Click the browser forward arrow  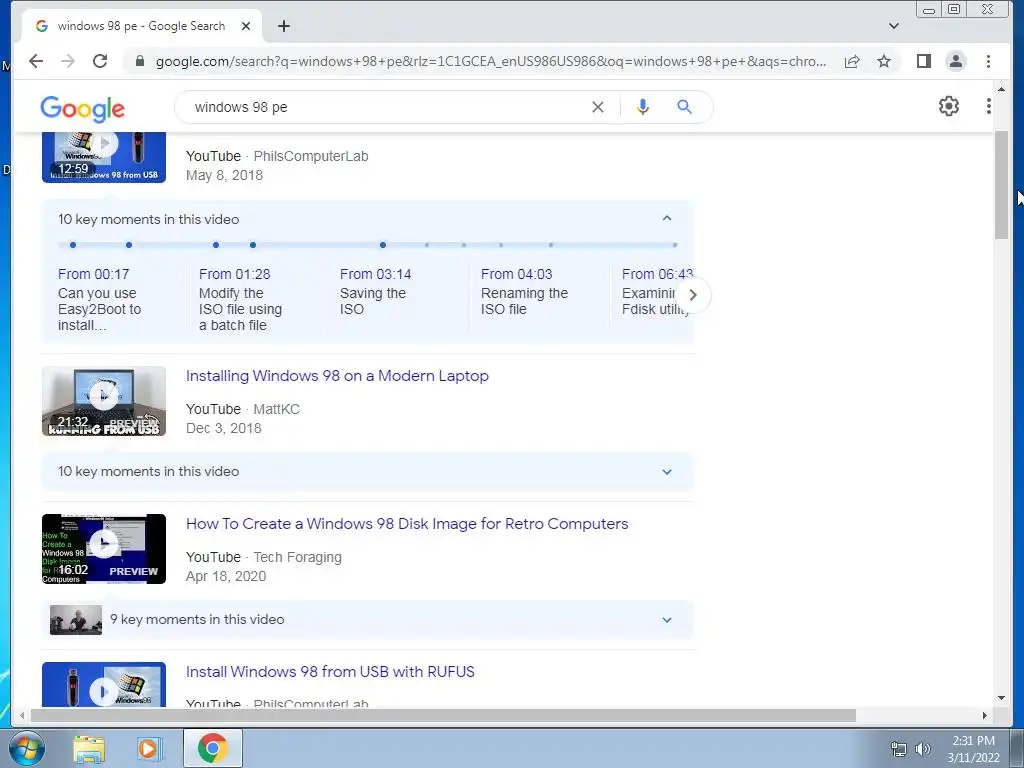point(68,61)
